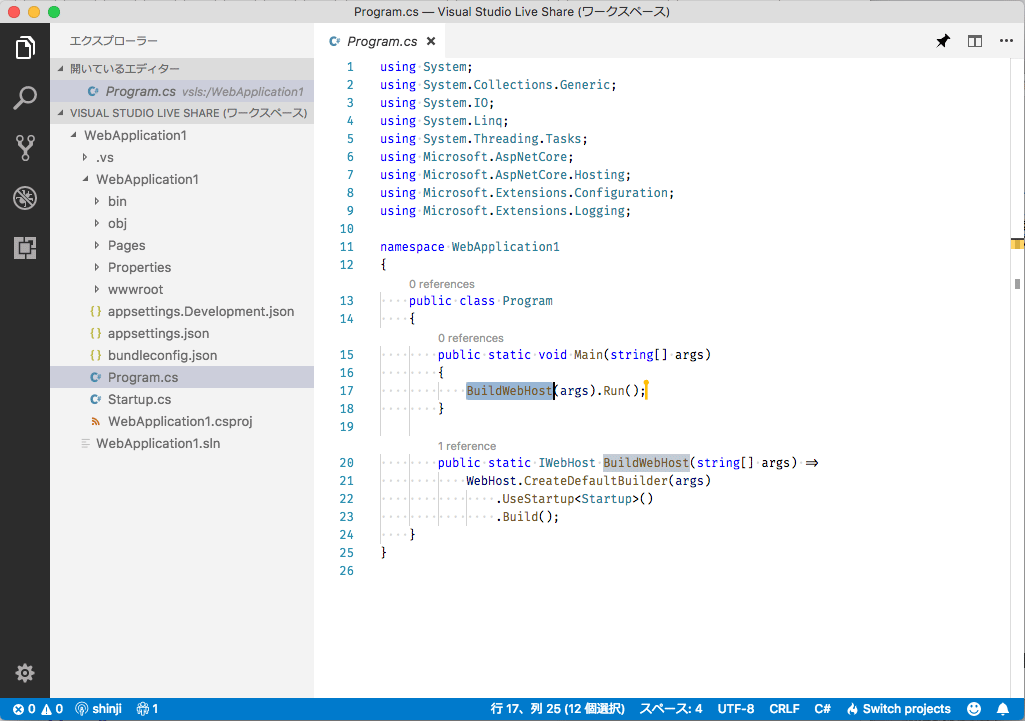Pin the editor with the pin icon
This screenshot has width=1025, height=721.
(x=942, y=41)
